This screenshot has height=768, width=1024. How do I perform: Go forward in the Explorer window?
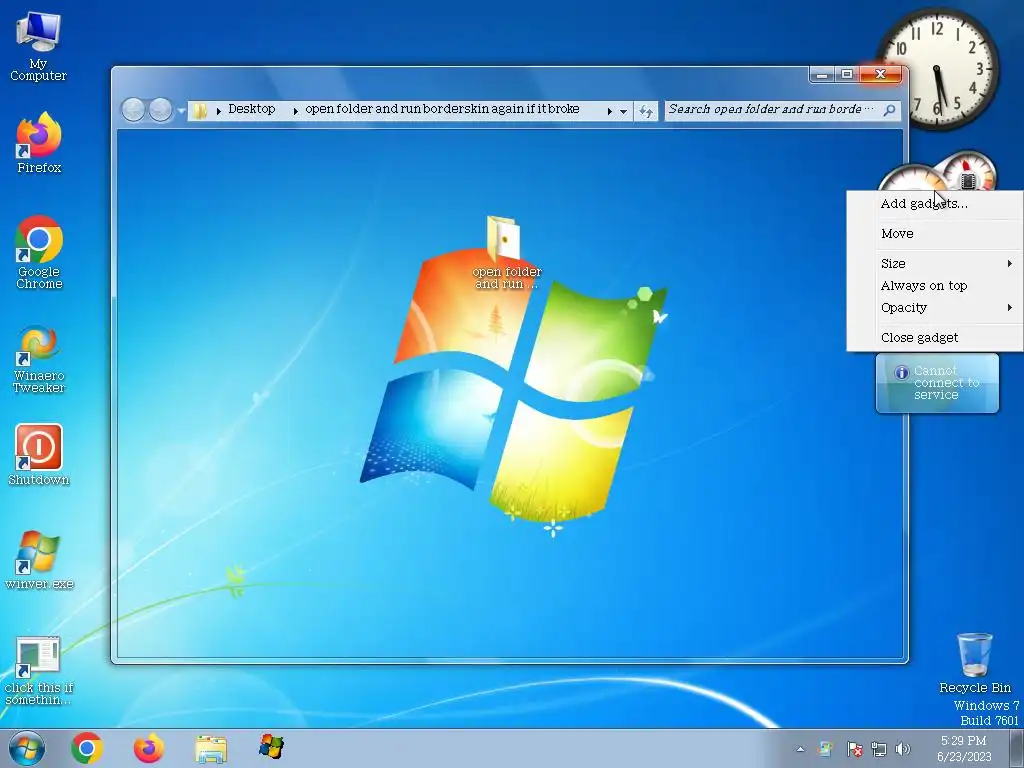click(160, 110)
